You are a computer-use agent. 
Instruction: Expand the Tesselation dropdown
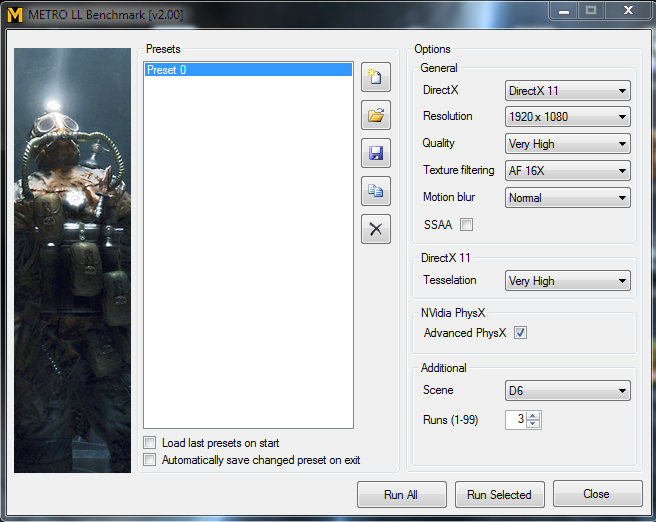568,281
